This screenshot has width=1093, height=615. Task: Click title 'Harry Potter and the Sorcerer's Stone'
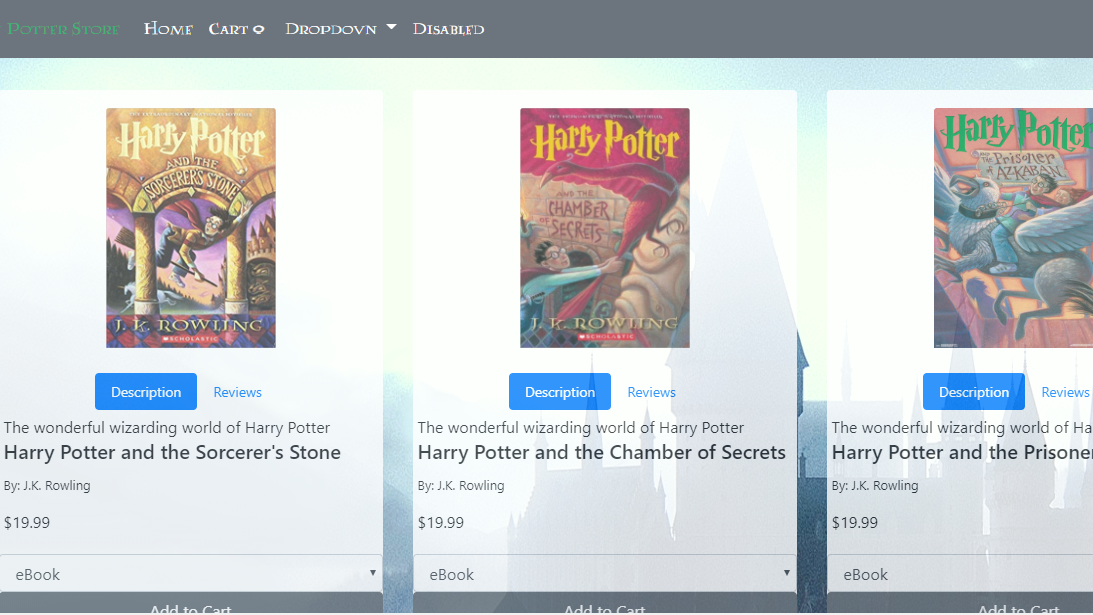(172, 453)
